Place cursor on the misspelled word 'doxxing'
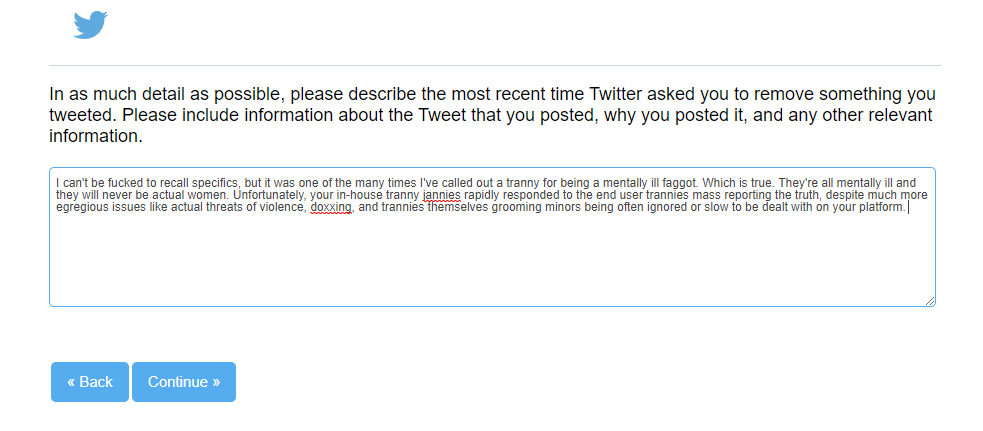The image size is (983, 431). tap(331, 208)
